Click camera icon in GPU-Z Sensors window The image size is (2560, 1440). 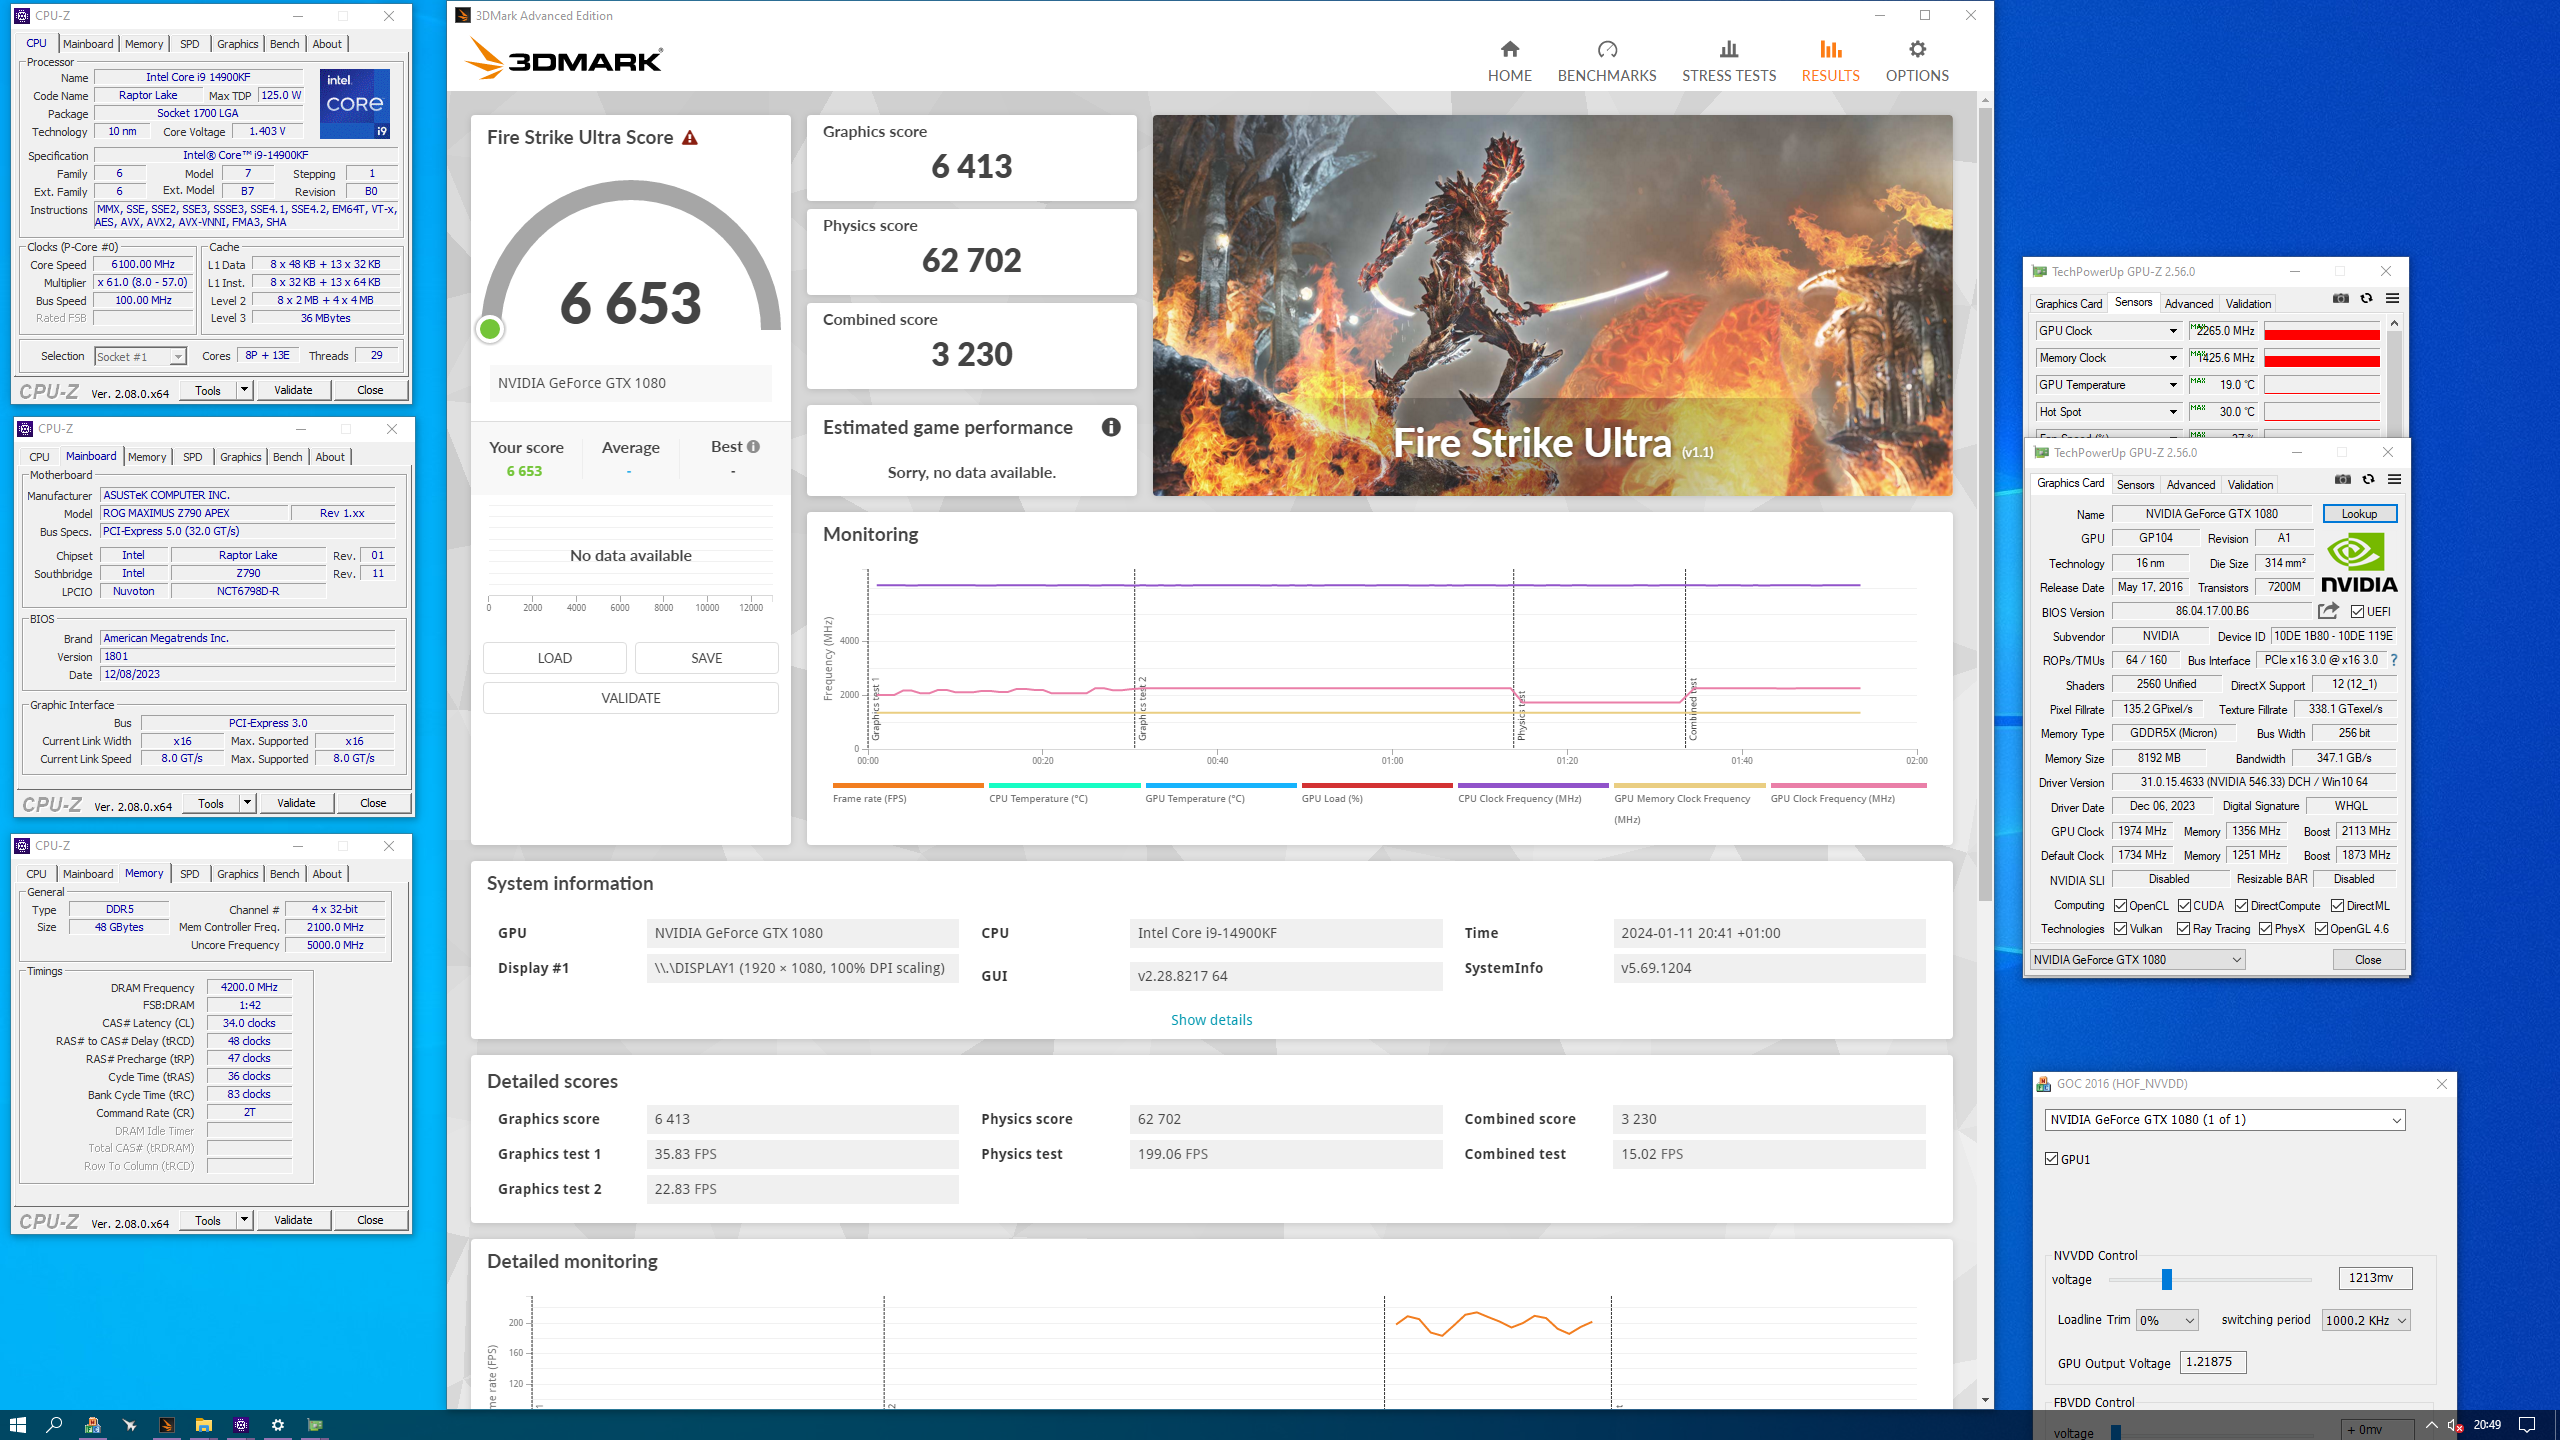pos(2340,298)
